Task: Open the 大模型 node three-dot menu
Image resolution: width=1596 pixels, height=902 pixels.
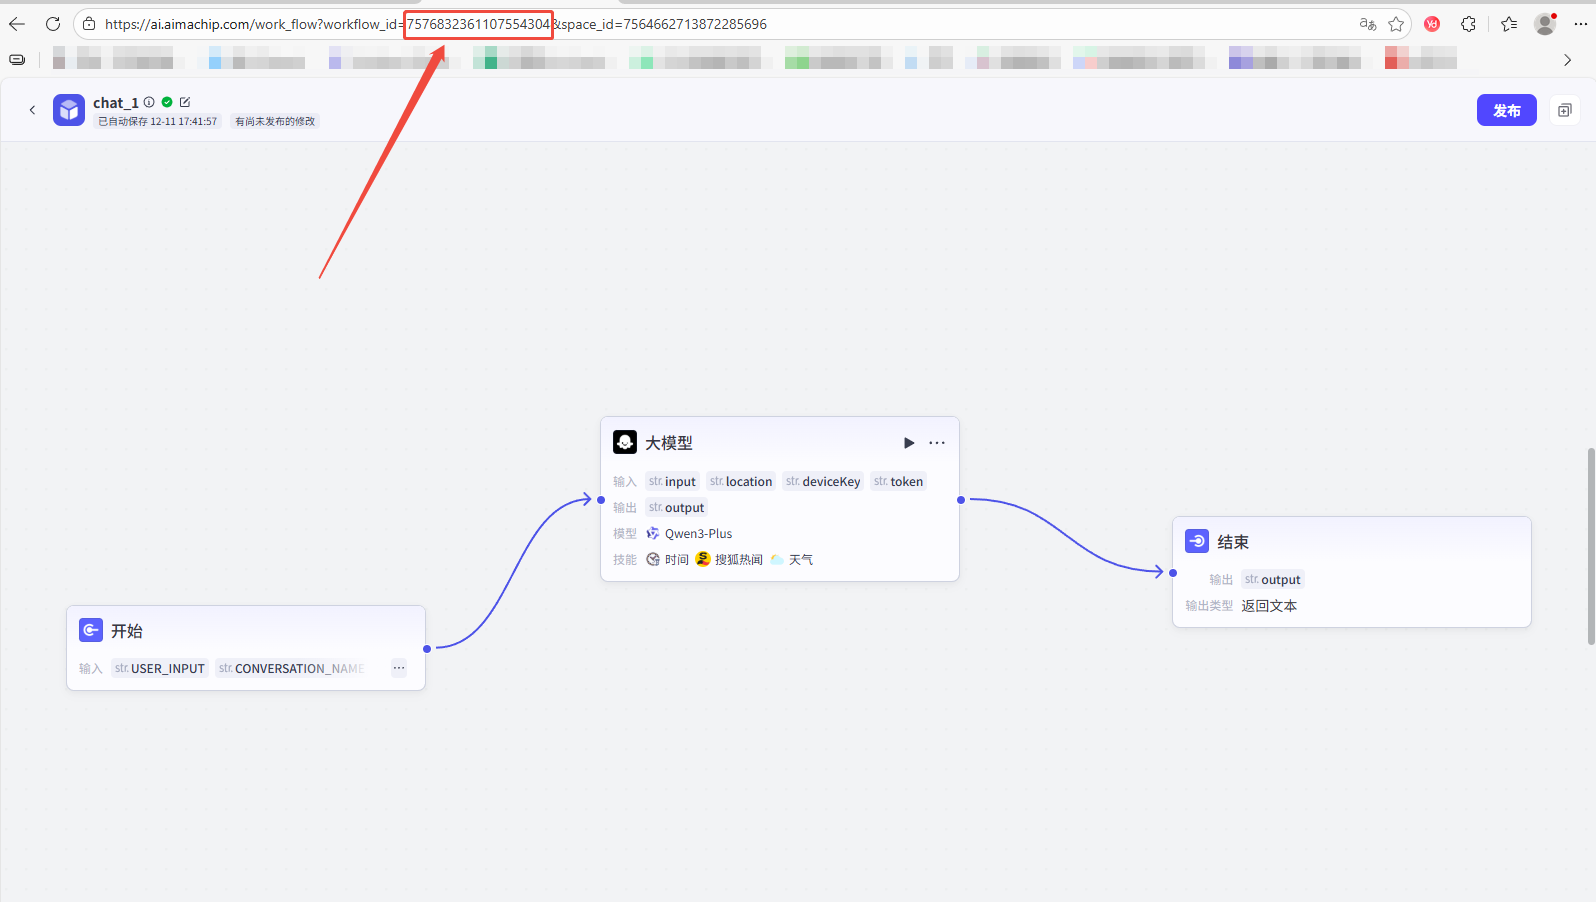Action: (x=937, y=443)
